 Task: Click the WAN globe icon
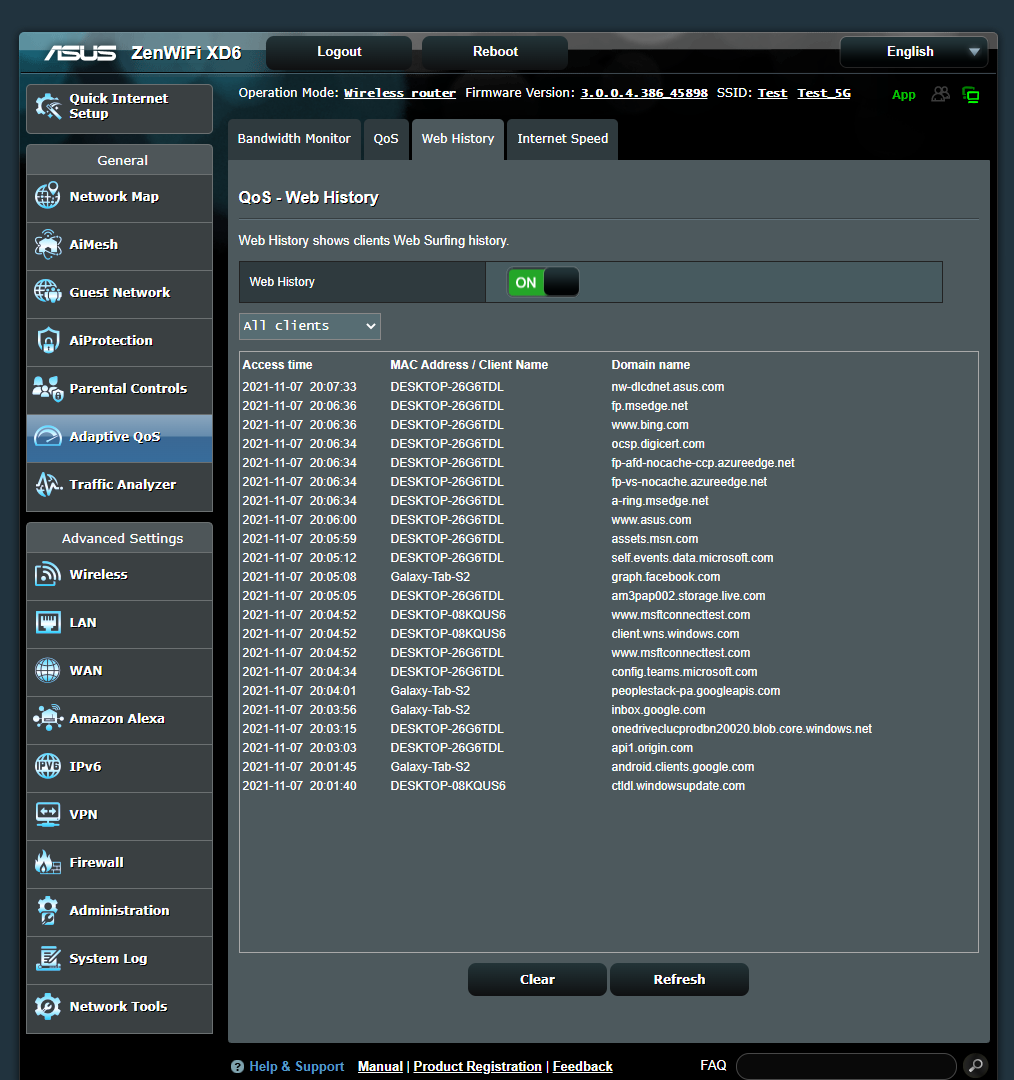click(x=48, y=670)
